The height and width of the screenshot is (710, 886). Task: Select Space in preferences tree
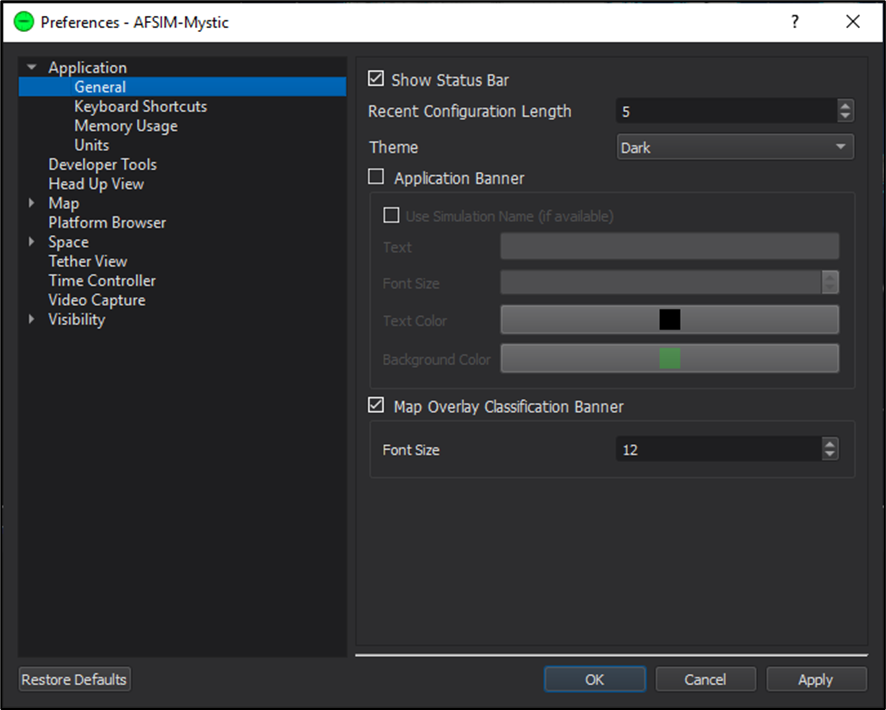point(68,242)
